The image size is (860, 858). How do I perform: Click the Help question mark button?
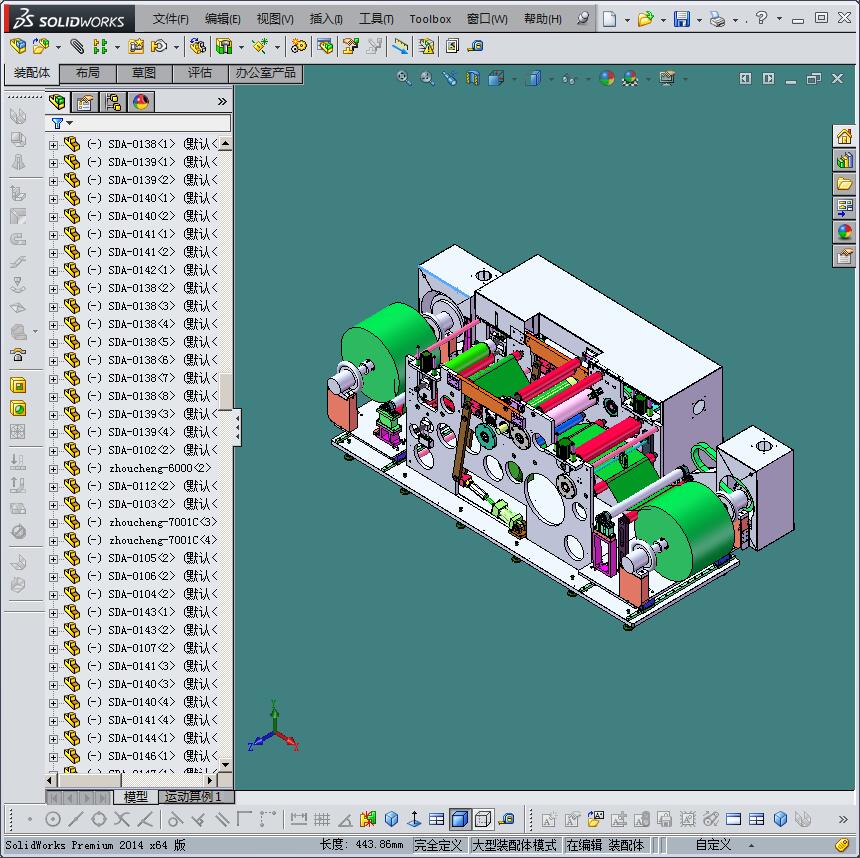tap(762, 18)
